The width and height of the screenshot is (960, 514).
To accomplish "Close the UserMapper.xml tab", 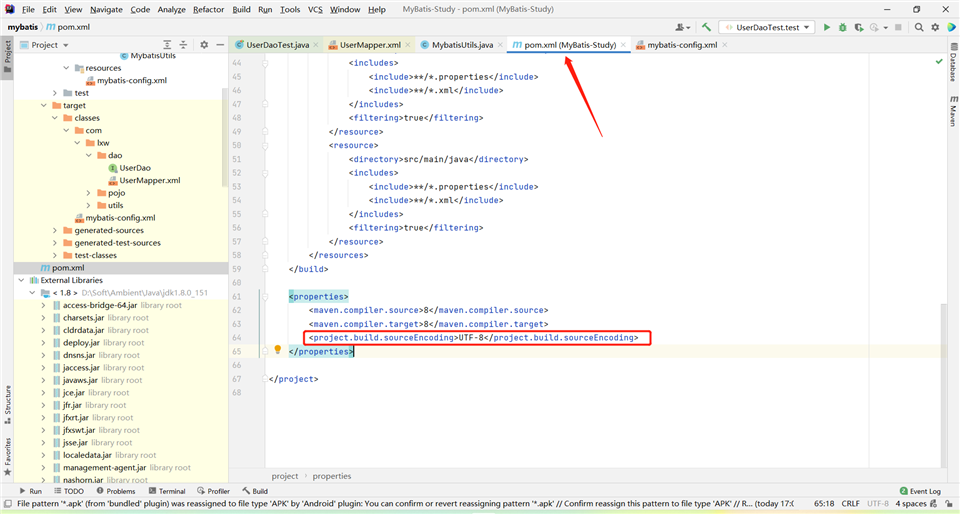I will [x=408, y=45].
